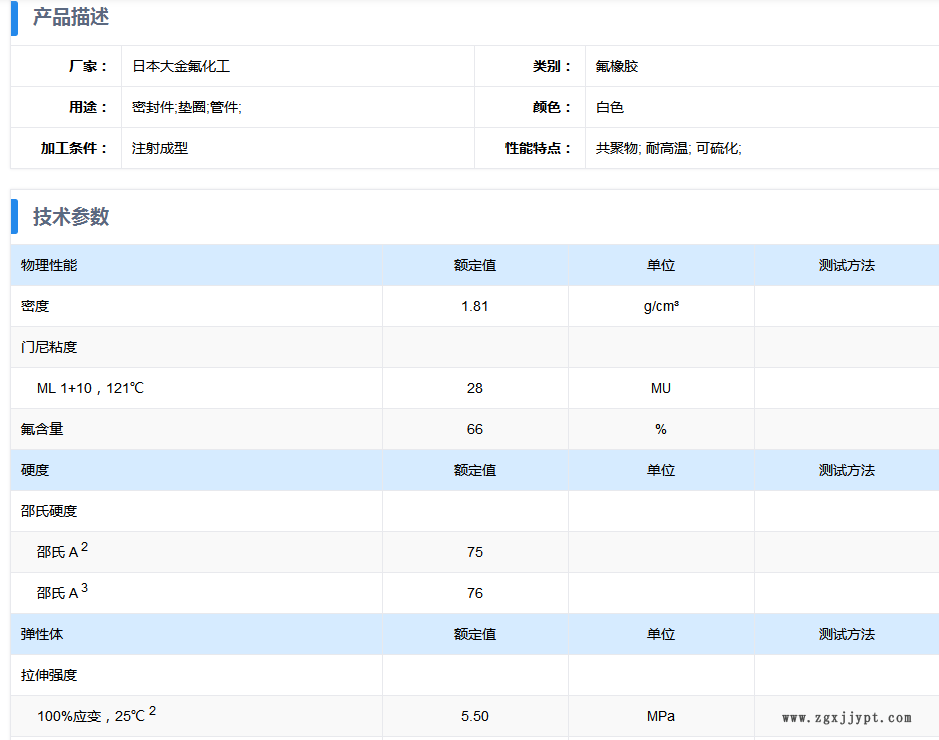The height and width of the screenshot is (740, 939).
Task: Select the ML 1+10, 121℃ row label
Action: point(90,388)
